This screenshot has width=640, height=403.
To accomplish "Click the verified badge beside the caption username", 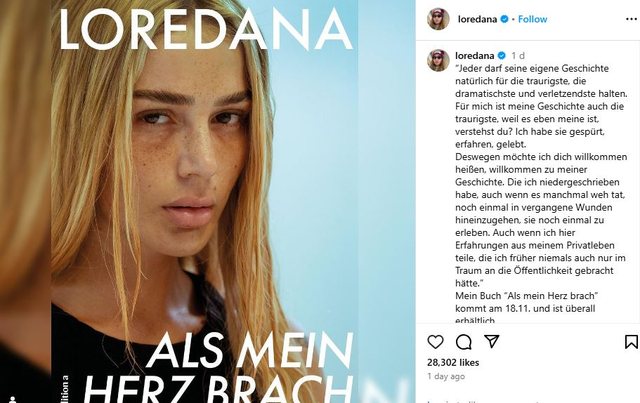I will coord(502,56).
